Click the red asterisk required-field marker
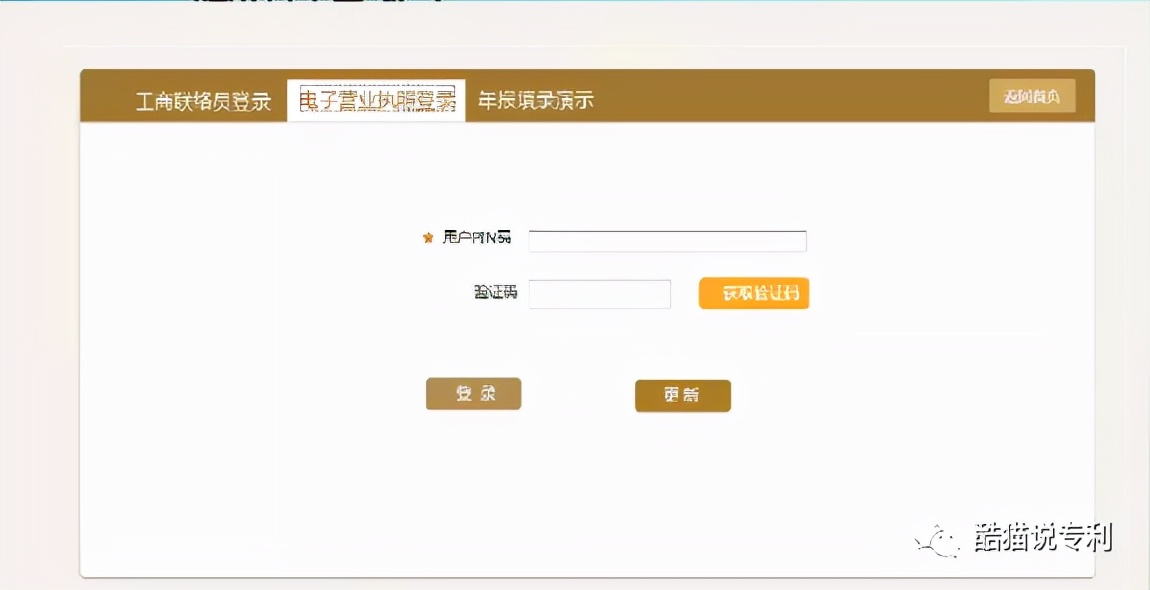1150x590 pixels. click(x=427, y=239)
